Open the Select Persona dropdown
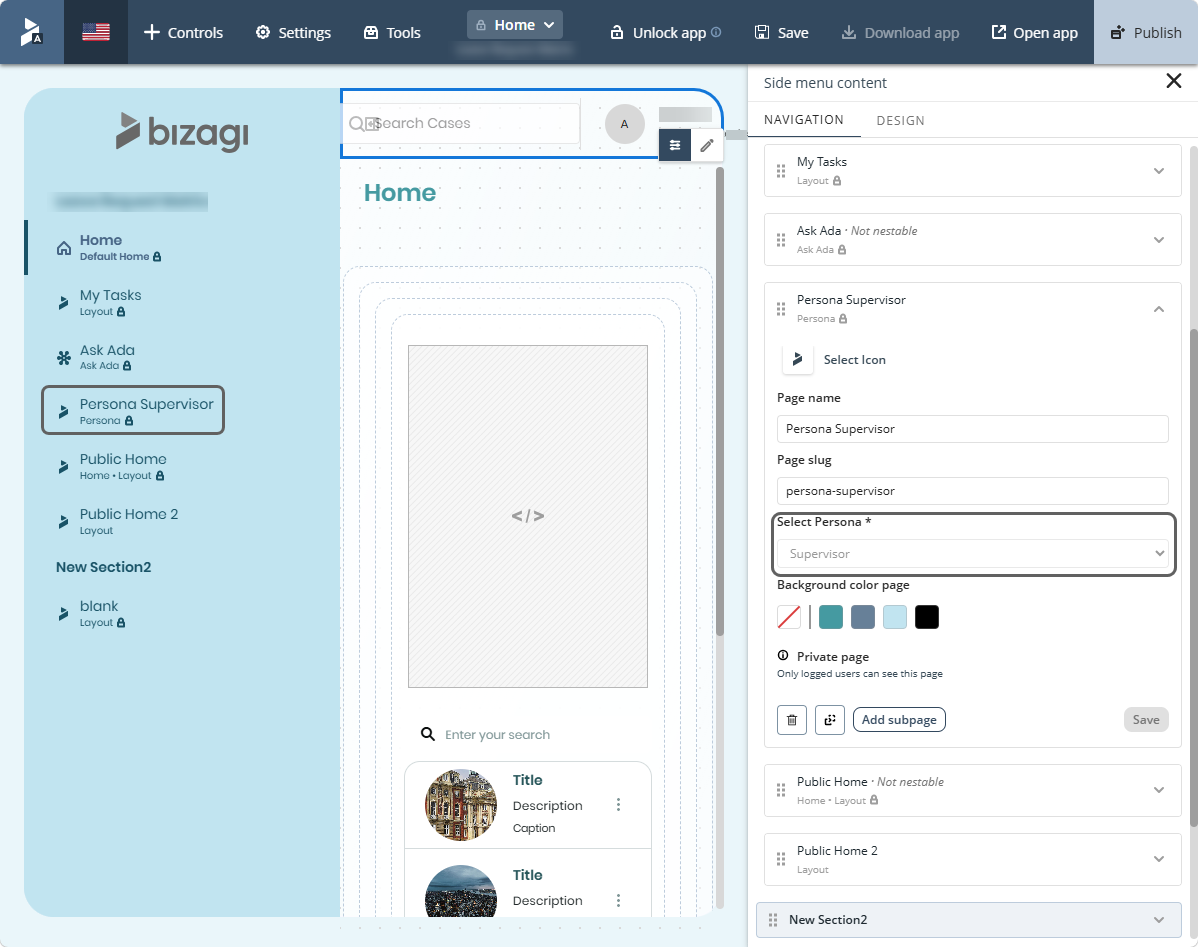The width and height of the screenshot is (1198, 947). (973, 553)
